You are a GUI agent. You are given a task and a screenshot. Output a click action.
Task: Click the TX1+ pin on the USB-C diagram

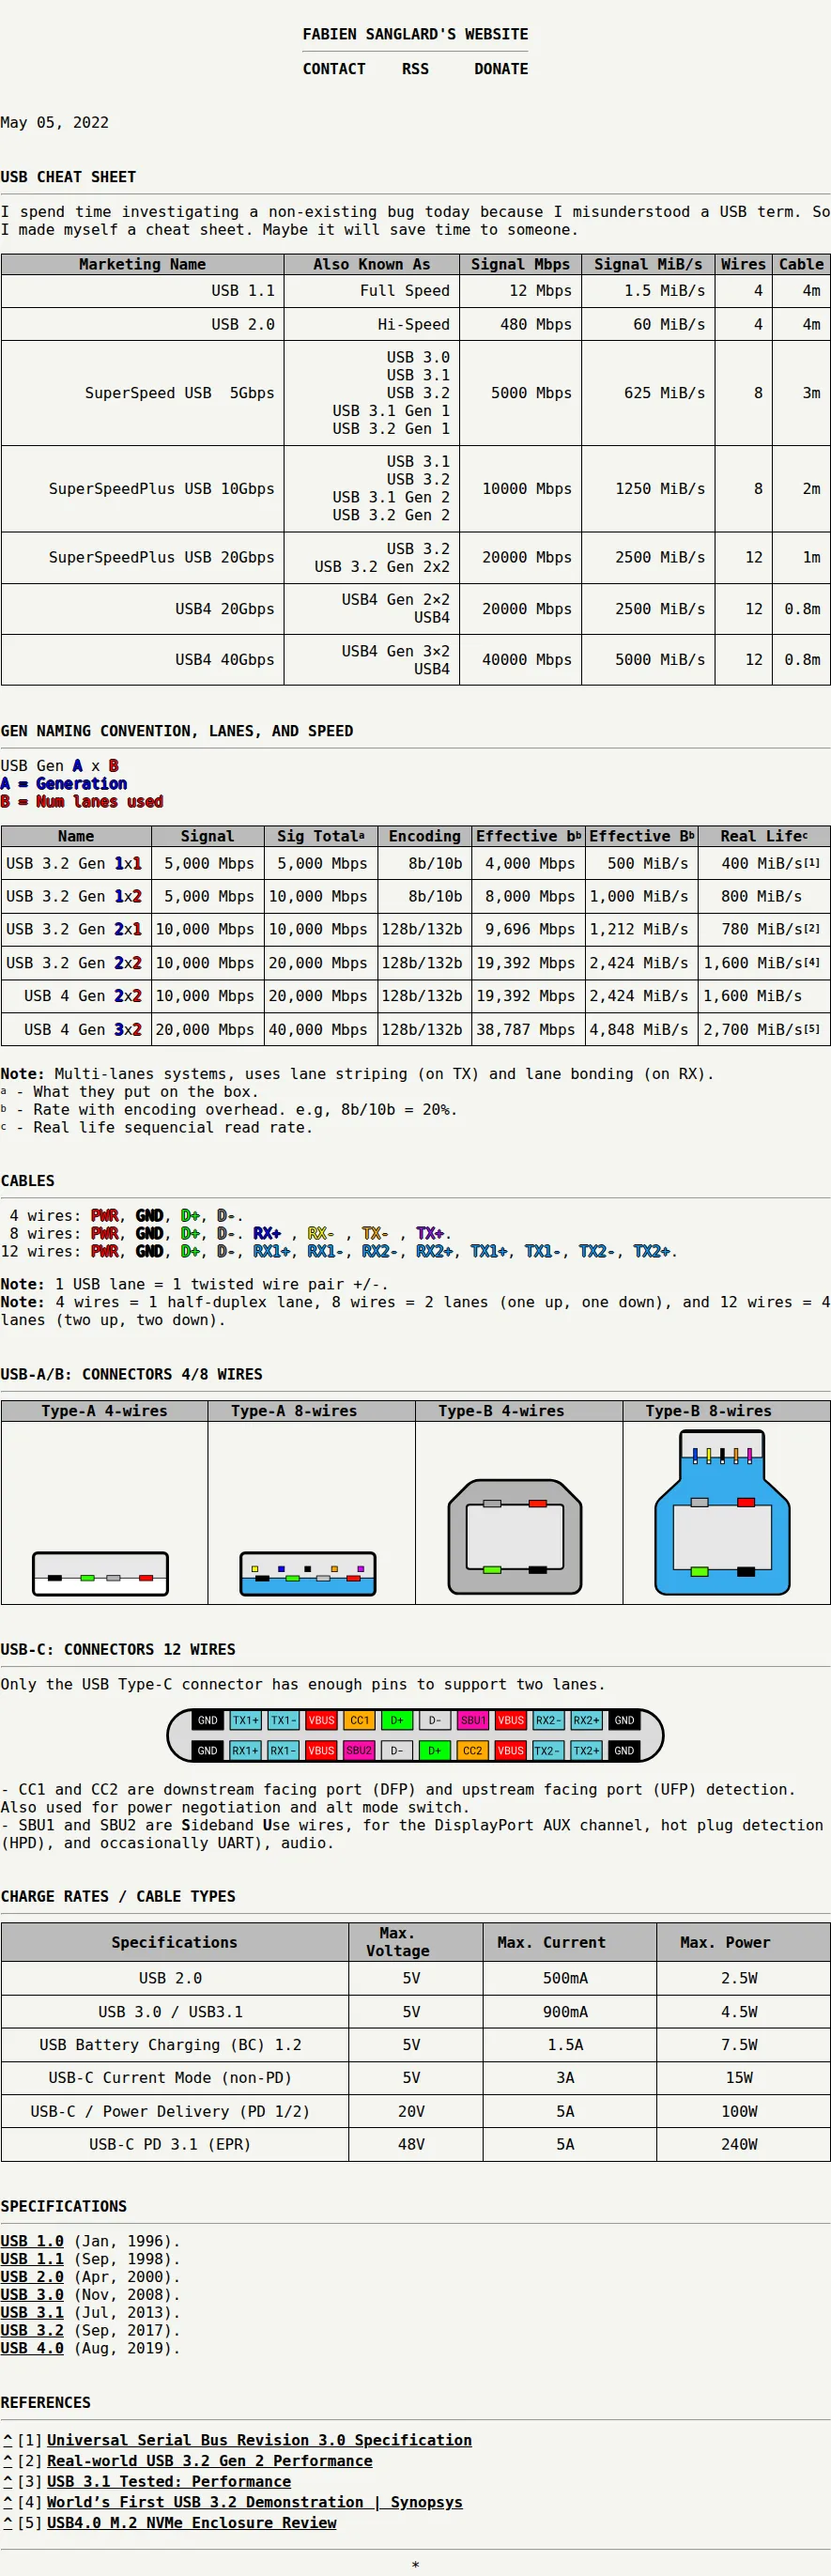[245, 1720]
